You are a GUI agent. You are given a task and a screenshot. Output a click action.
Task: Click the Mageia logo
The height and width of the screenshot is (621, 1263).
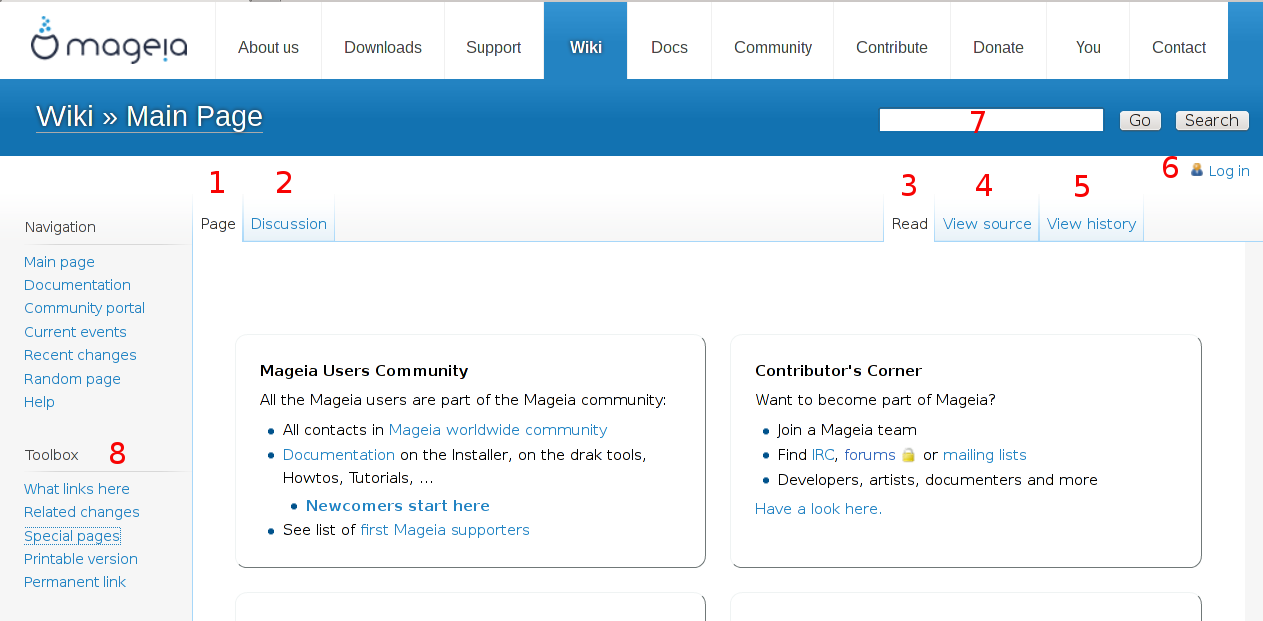pos(109,41)
